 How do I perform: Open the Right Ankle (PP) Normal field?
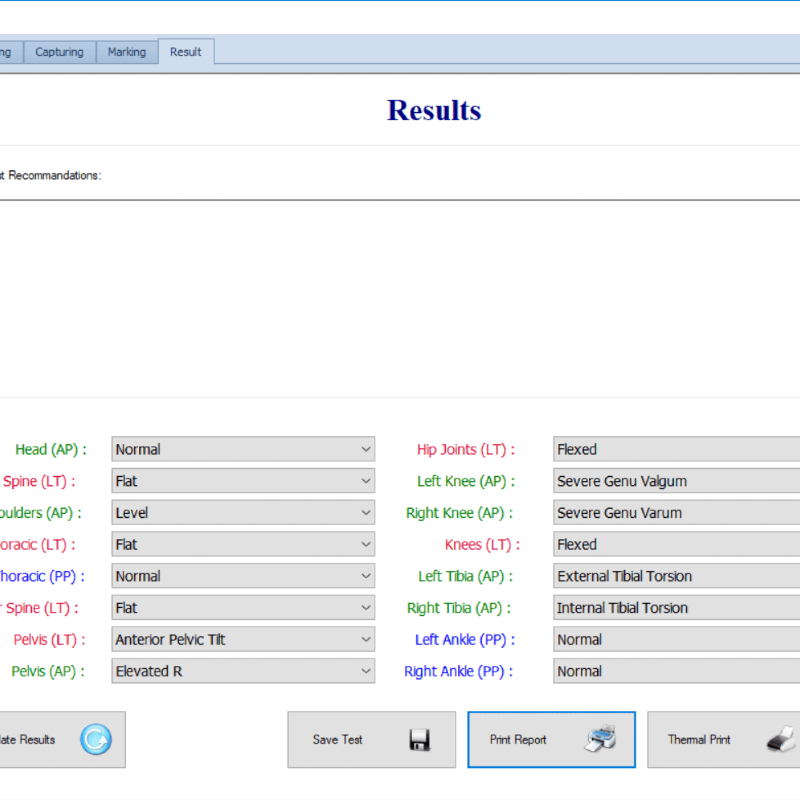coord(676,672)
